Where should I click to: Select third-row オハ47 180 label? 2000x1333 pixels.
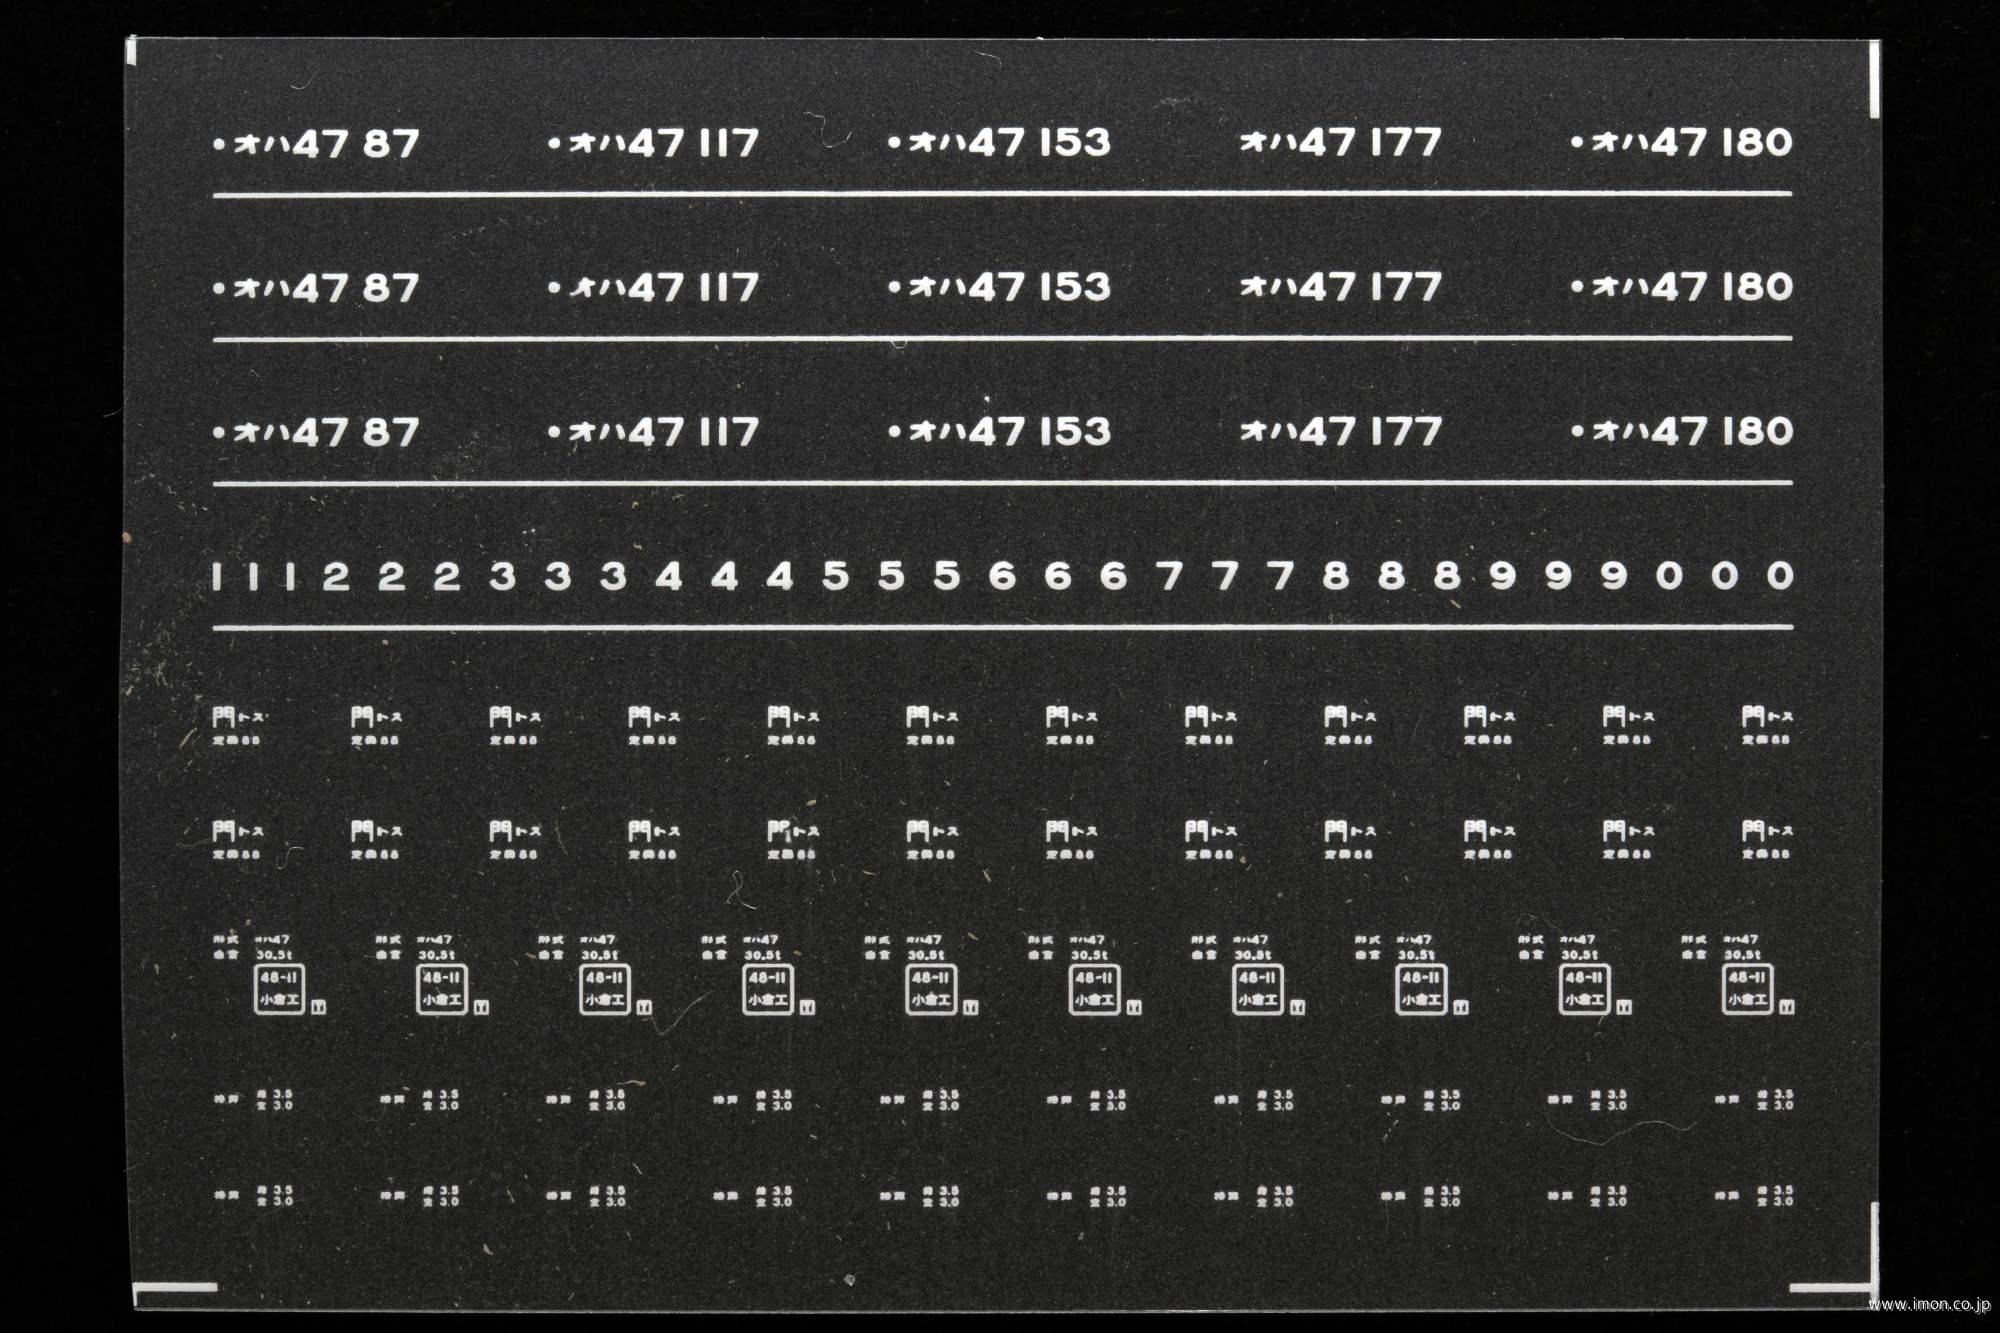pos(1682,432)
